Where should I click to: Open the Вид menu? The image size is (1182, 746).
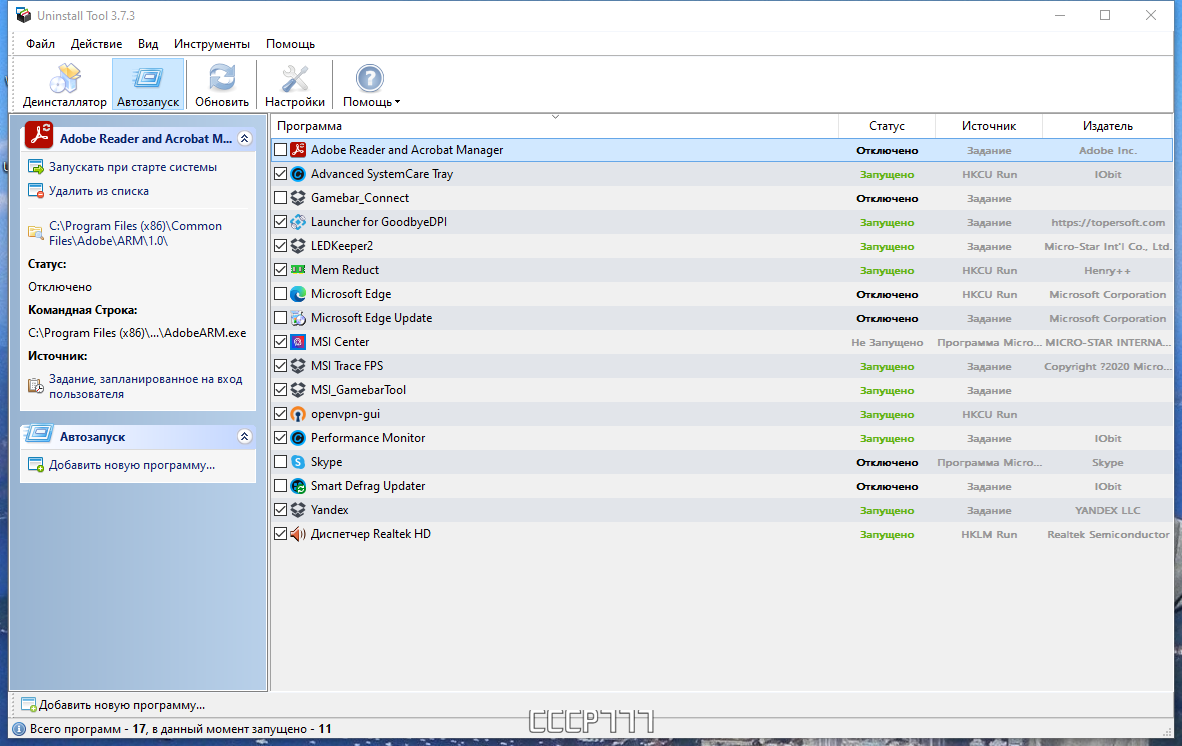148,44
